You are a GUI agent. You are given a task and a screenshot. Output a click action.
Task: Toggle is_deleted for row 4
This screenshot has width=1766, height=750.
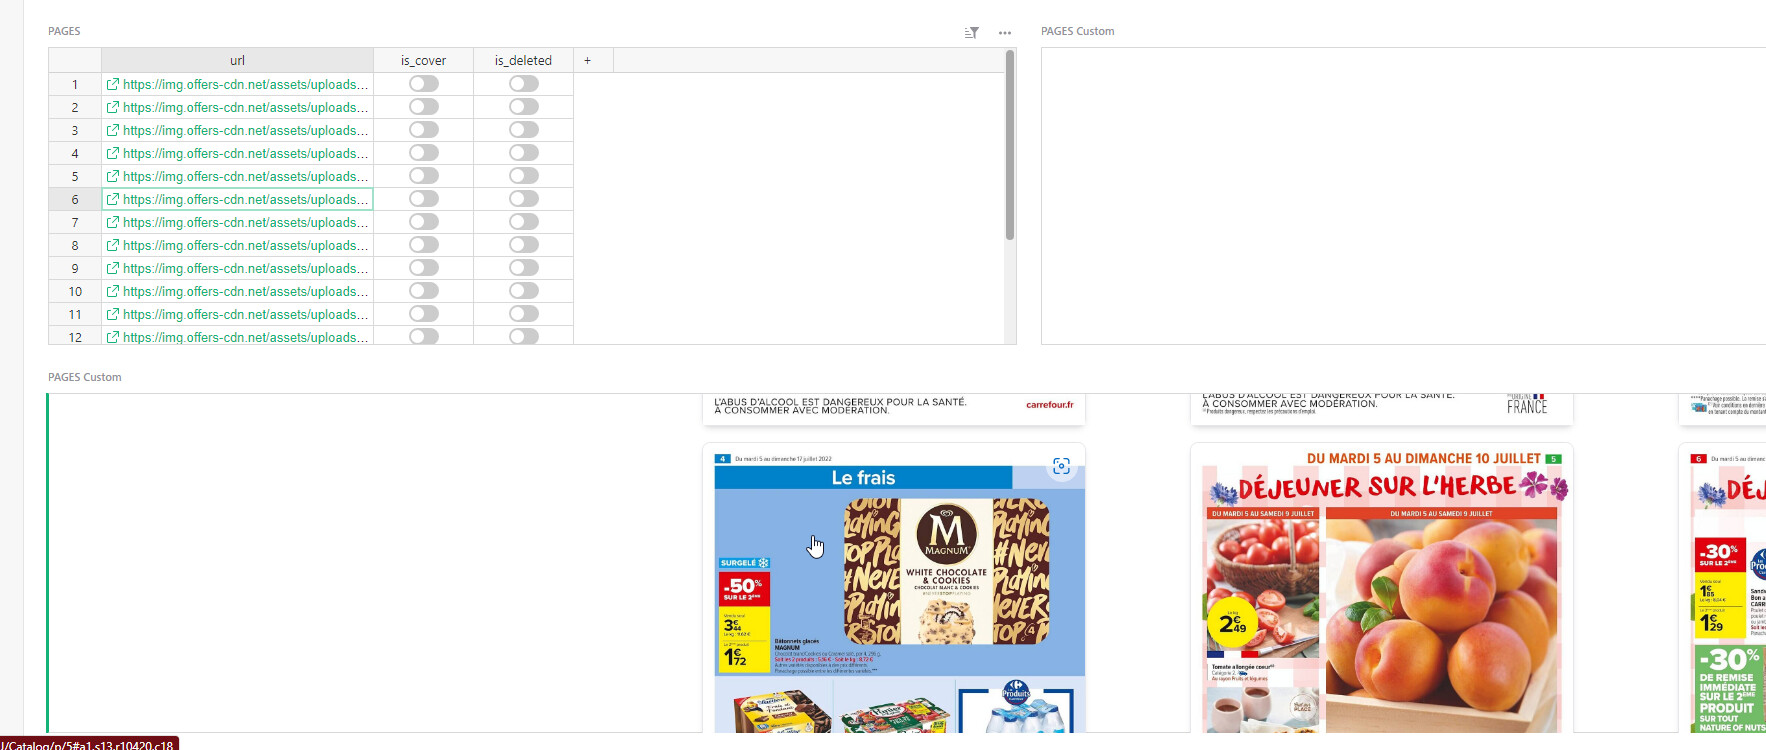coord(524,153)
